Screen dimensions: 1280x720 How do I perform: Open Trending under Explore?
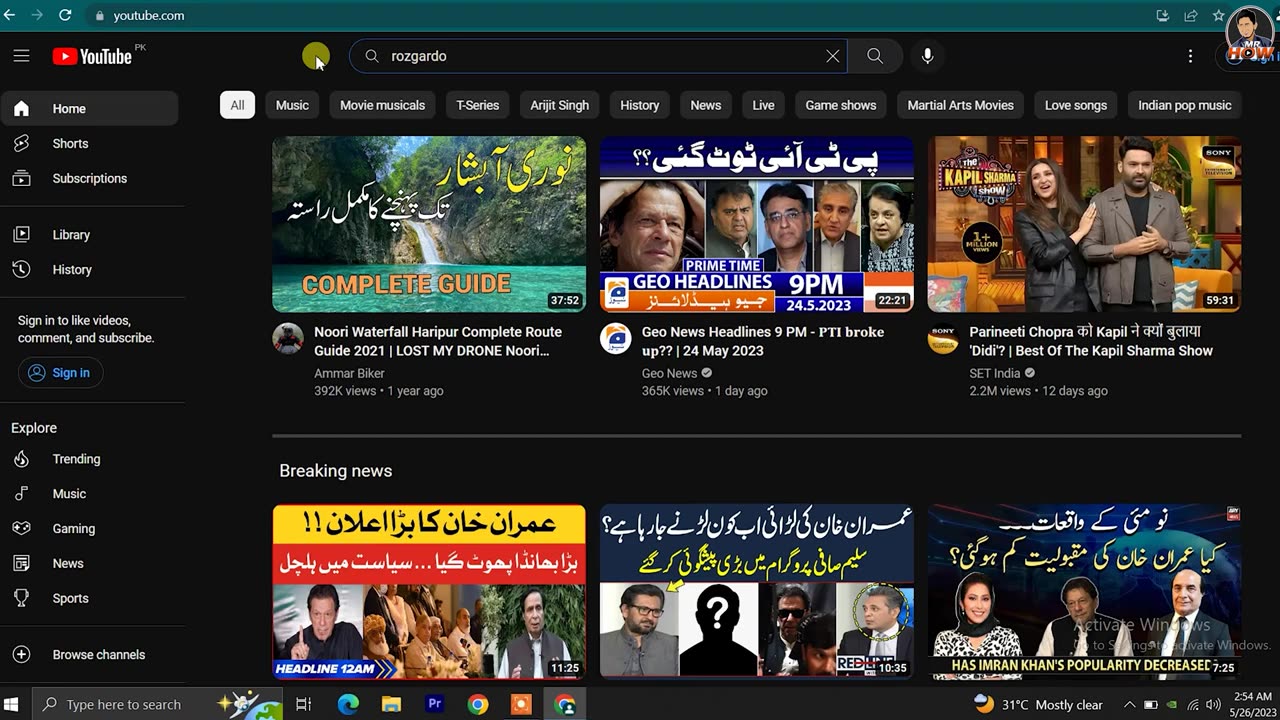click(90, 458)
